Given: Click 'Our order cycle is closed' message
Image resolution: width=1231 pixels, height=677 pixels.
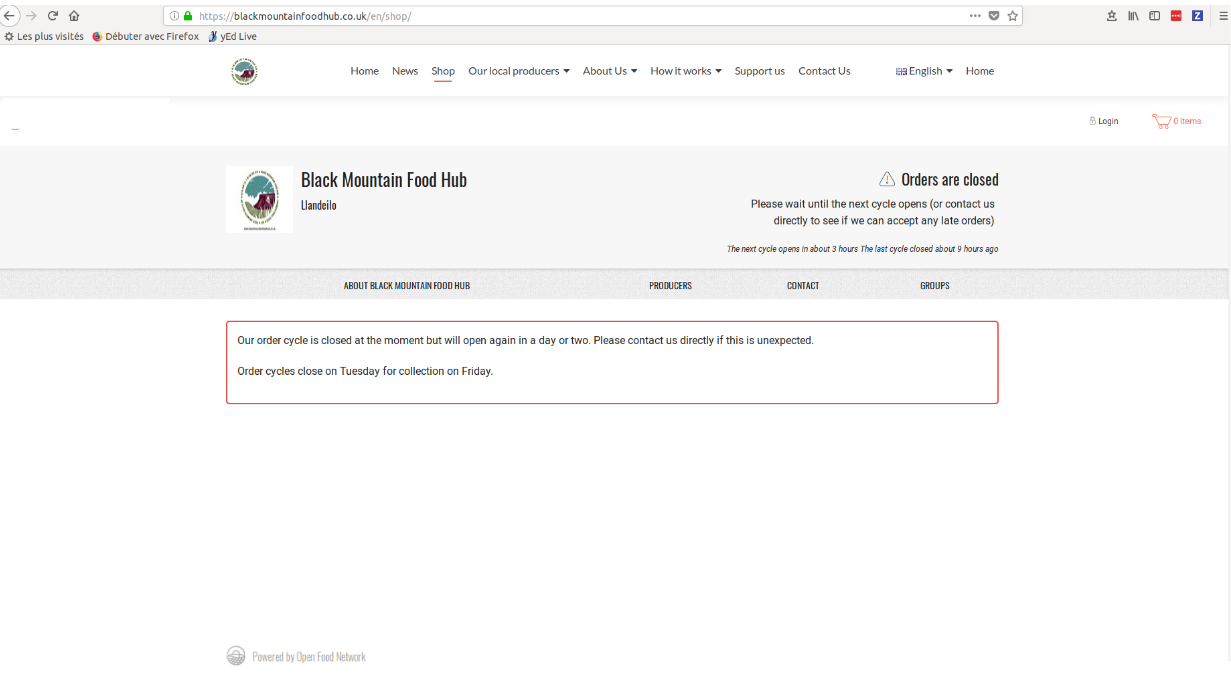Looking at the screenshot, I should [x=525, y=340].
